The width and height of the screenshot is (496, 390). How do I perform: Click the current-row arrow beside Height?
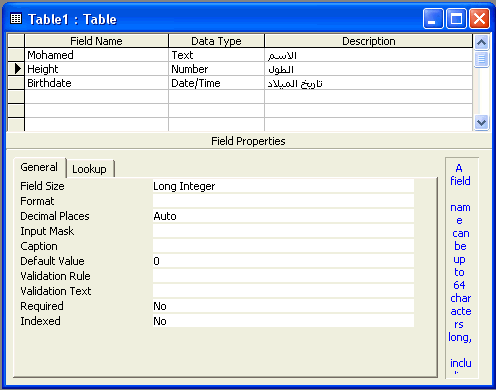click(x=17, y=69)
